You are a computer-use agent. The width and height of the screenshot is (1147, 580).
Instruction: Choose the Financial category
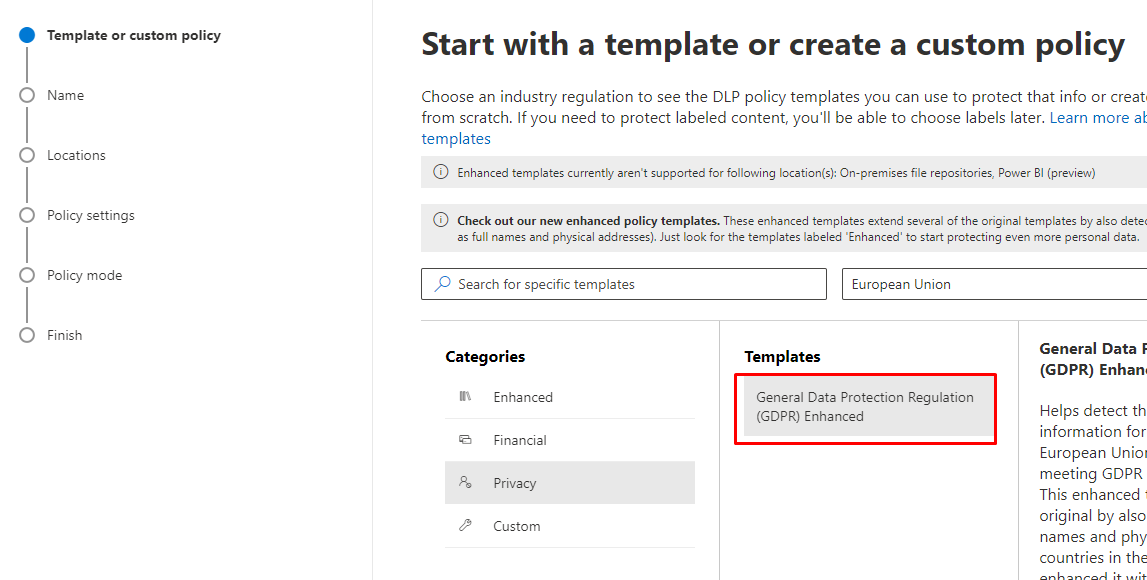click(519, 440)
